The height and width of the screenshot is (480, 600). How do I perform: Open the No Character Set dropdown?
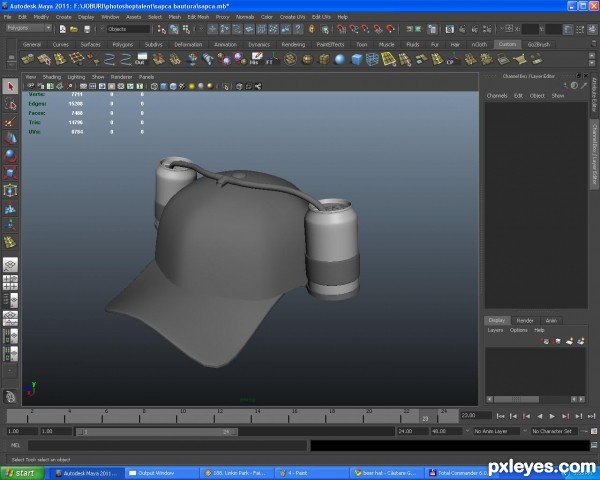point(554,431)
